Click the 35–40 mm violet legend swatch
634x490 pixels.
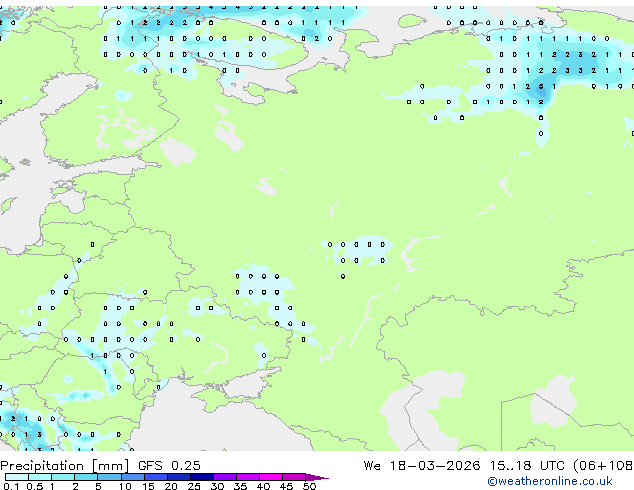tap(248, 477)
